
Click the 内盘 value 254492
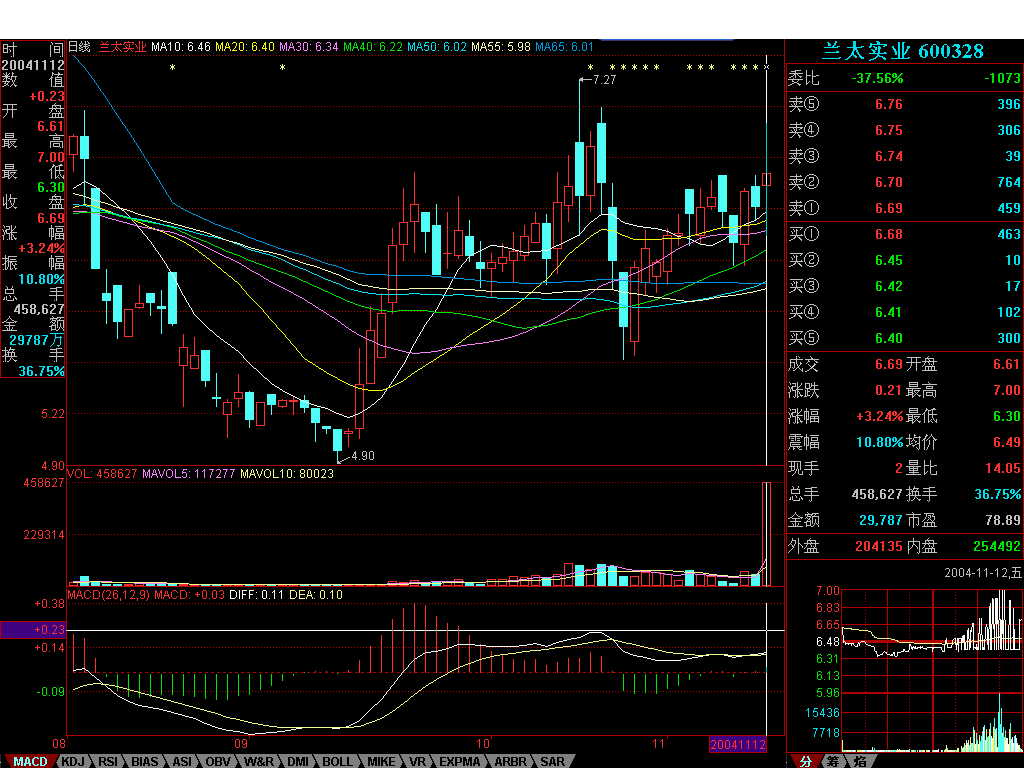[997, 546]
